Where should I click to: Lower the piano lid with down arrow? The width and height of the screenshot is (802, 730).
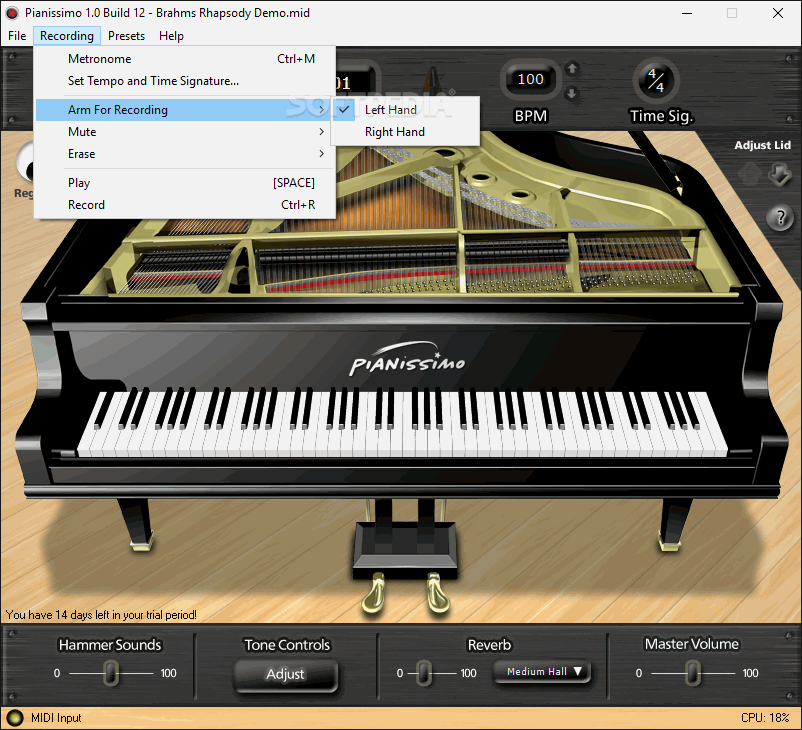(x=779, y=174)
